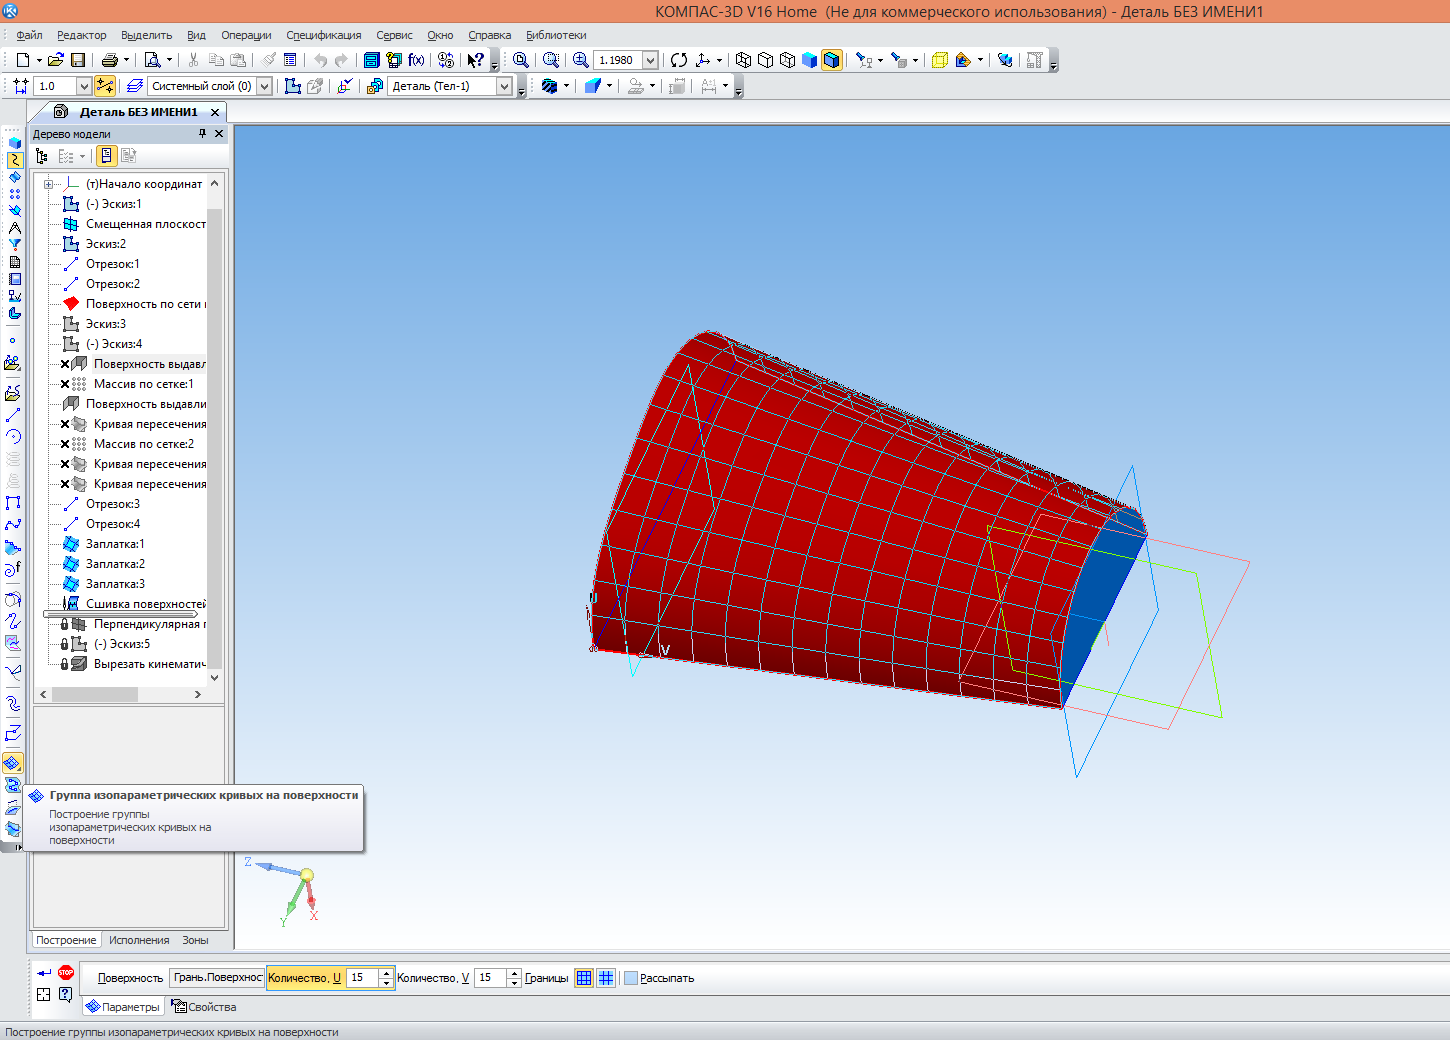Select Заплатка:2 in the model tree
The image size is (1450, 1040).
point(115,564)
